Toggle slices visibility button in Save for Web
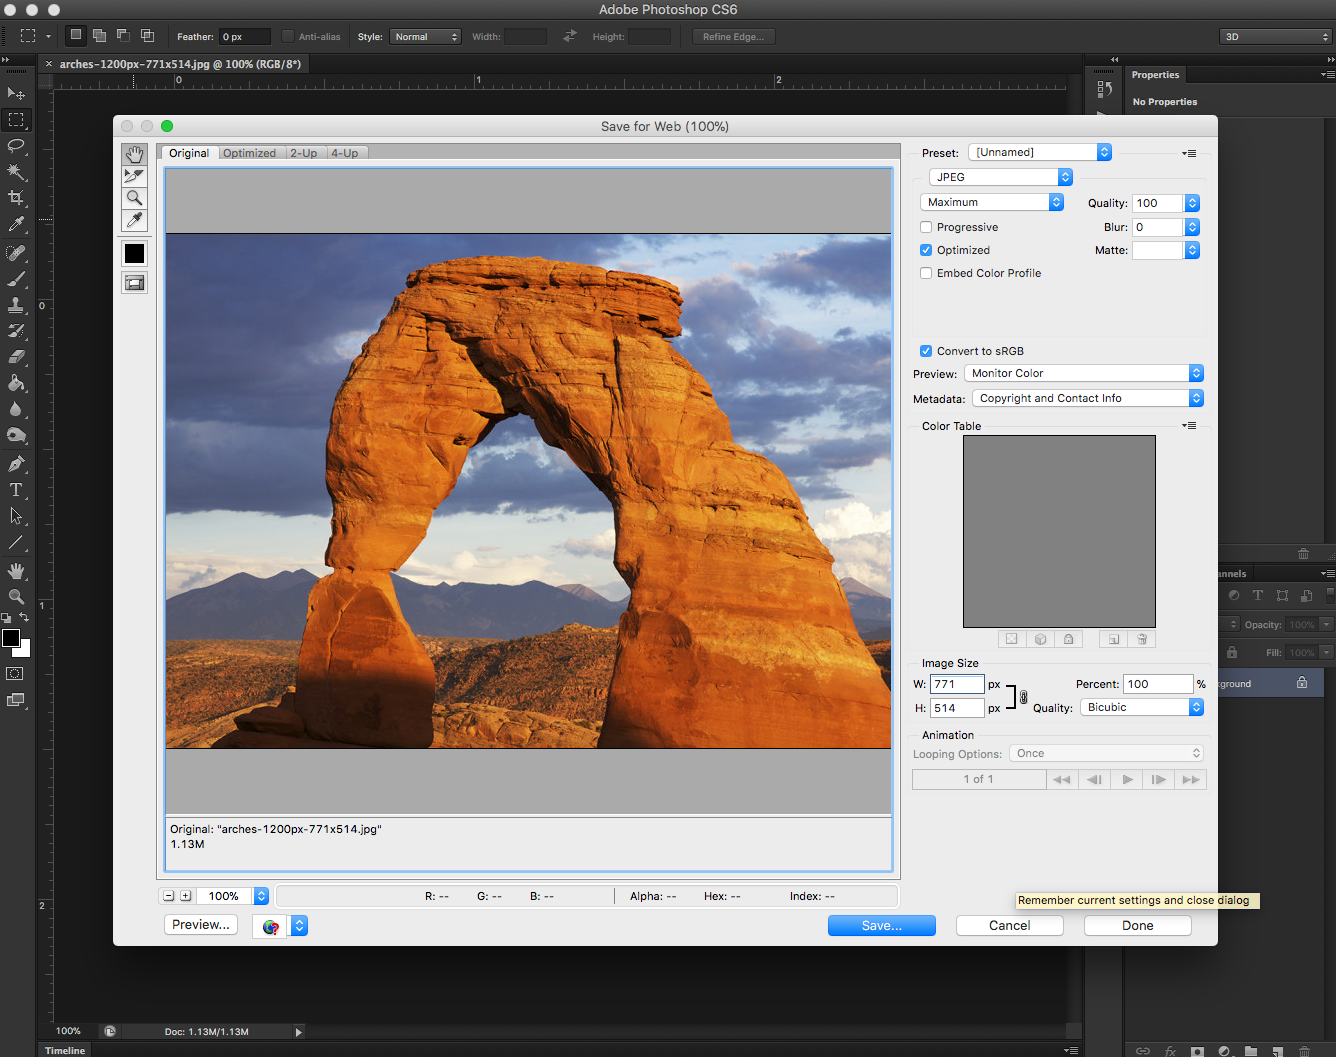1336x1057 pixels. (134, 283)
